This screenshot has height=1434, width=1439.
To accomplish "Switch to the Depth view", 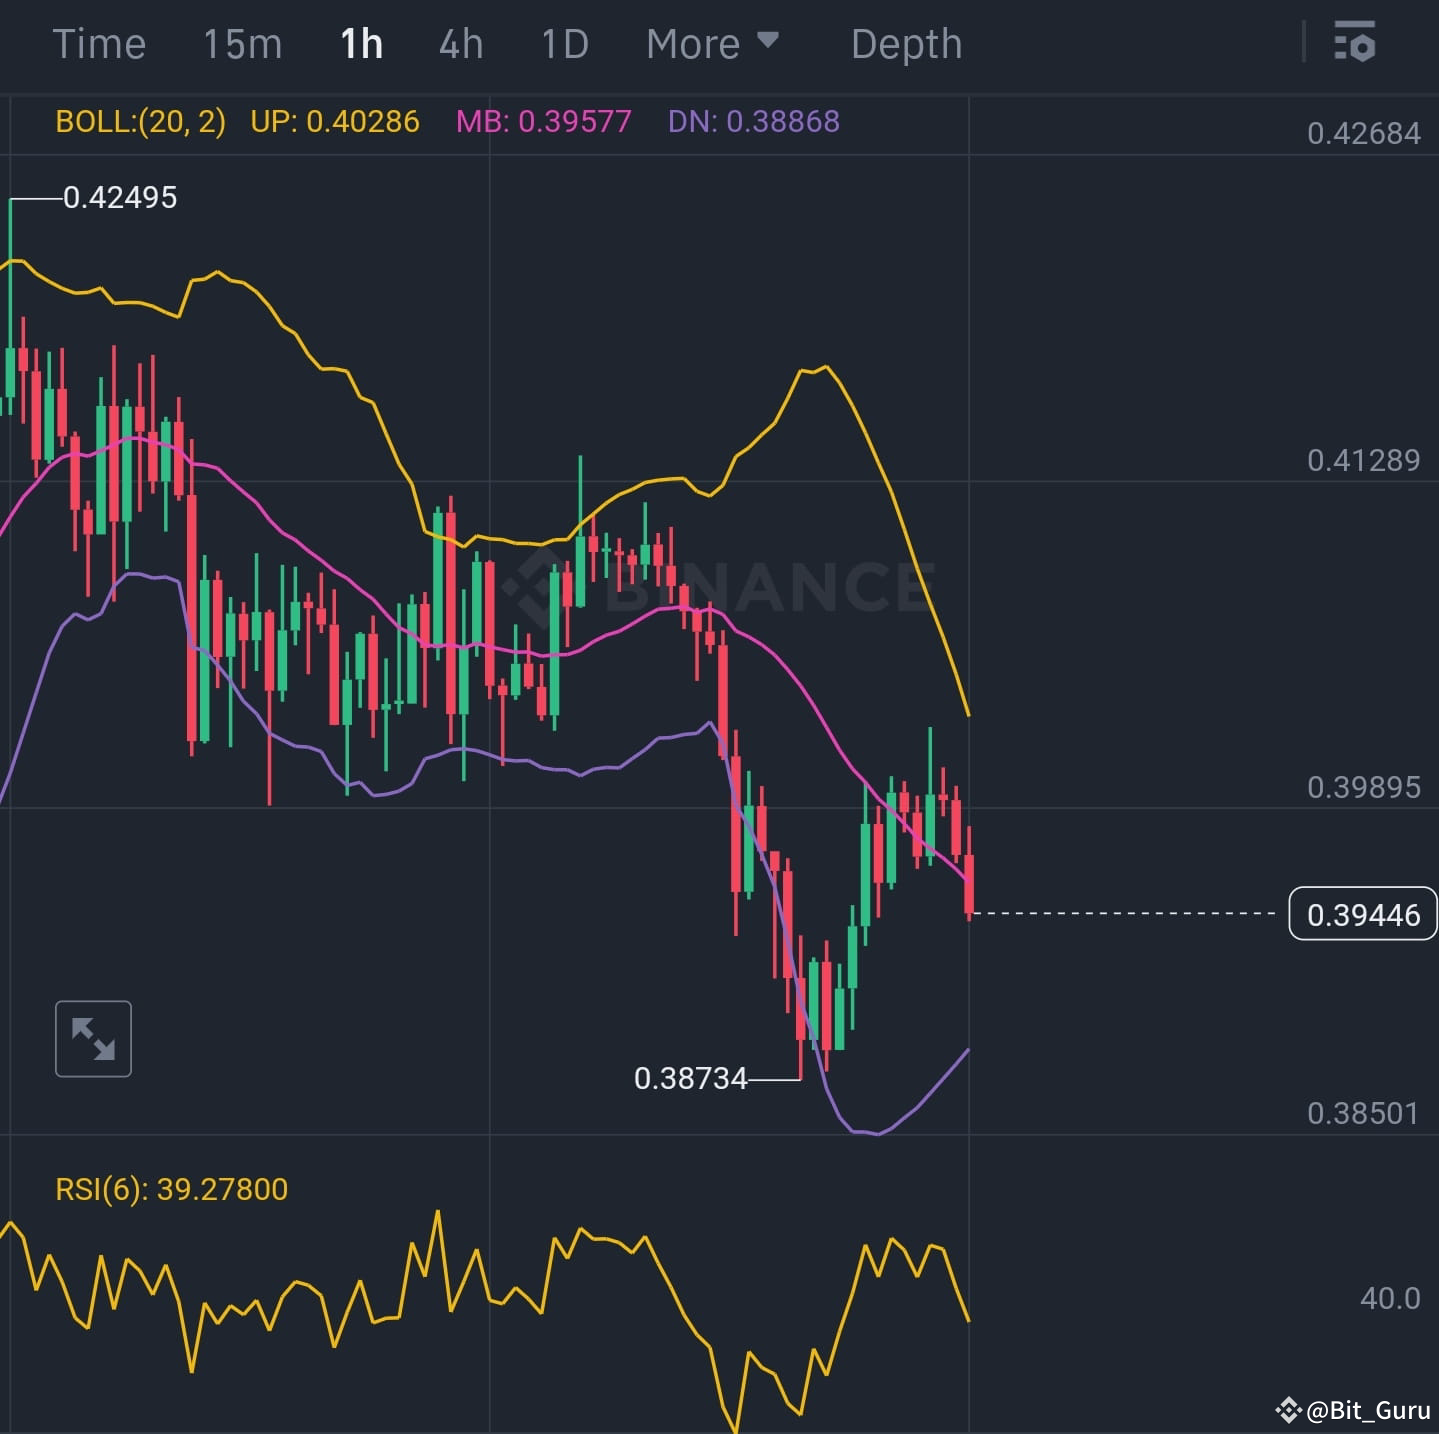I will pyautogui.click(x=906, y=44).
